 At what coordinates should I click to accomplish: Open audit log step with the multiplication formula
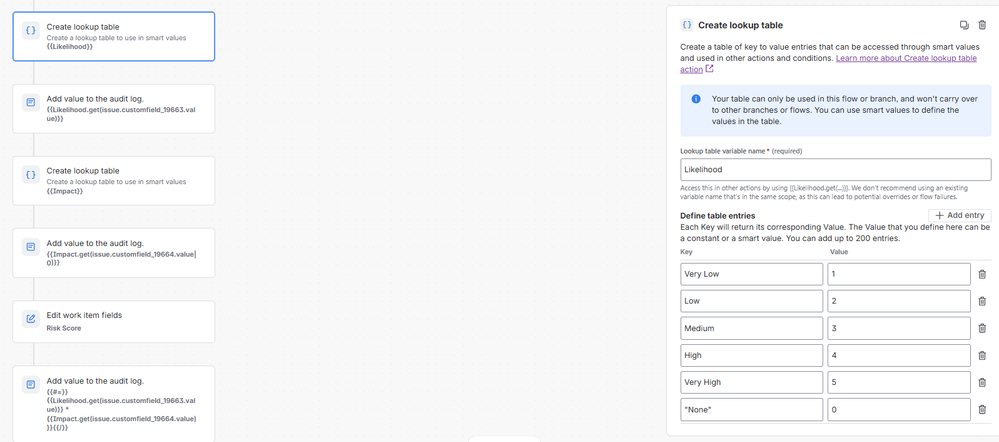(114, 404)
